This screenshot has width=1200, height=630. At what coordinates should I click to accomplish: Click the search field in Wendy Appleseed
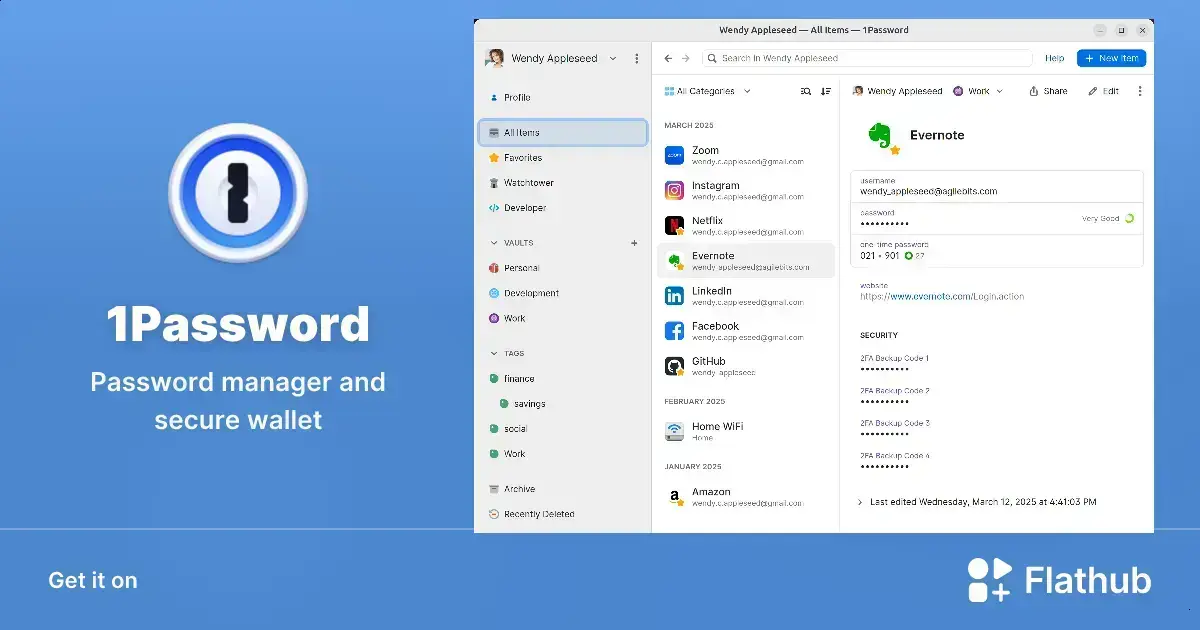coord(867,58)
